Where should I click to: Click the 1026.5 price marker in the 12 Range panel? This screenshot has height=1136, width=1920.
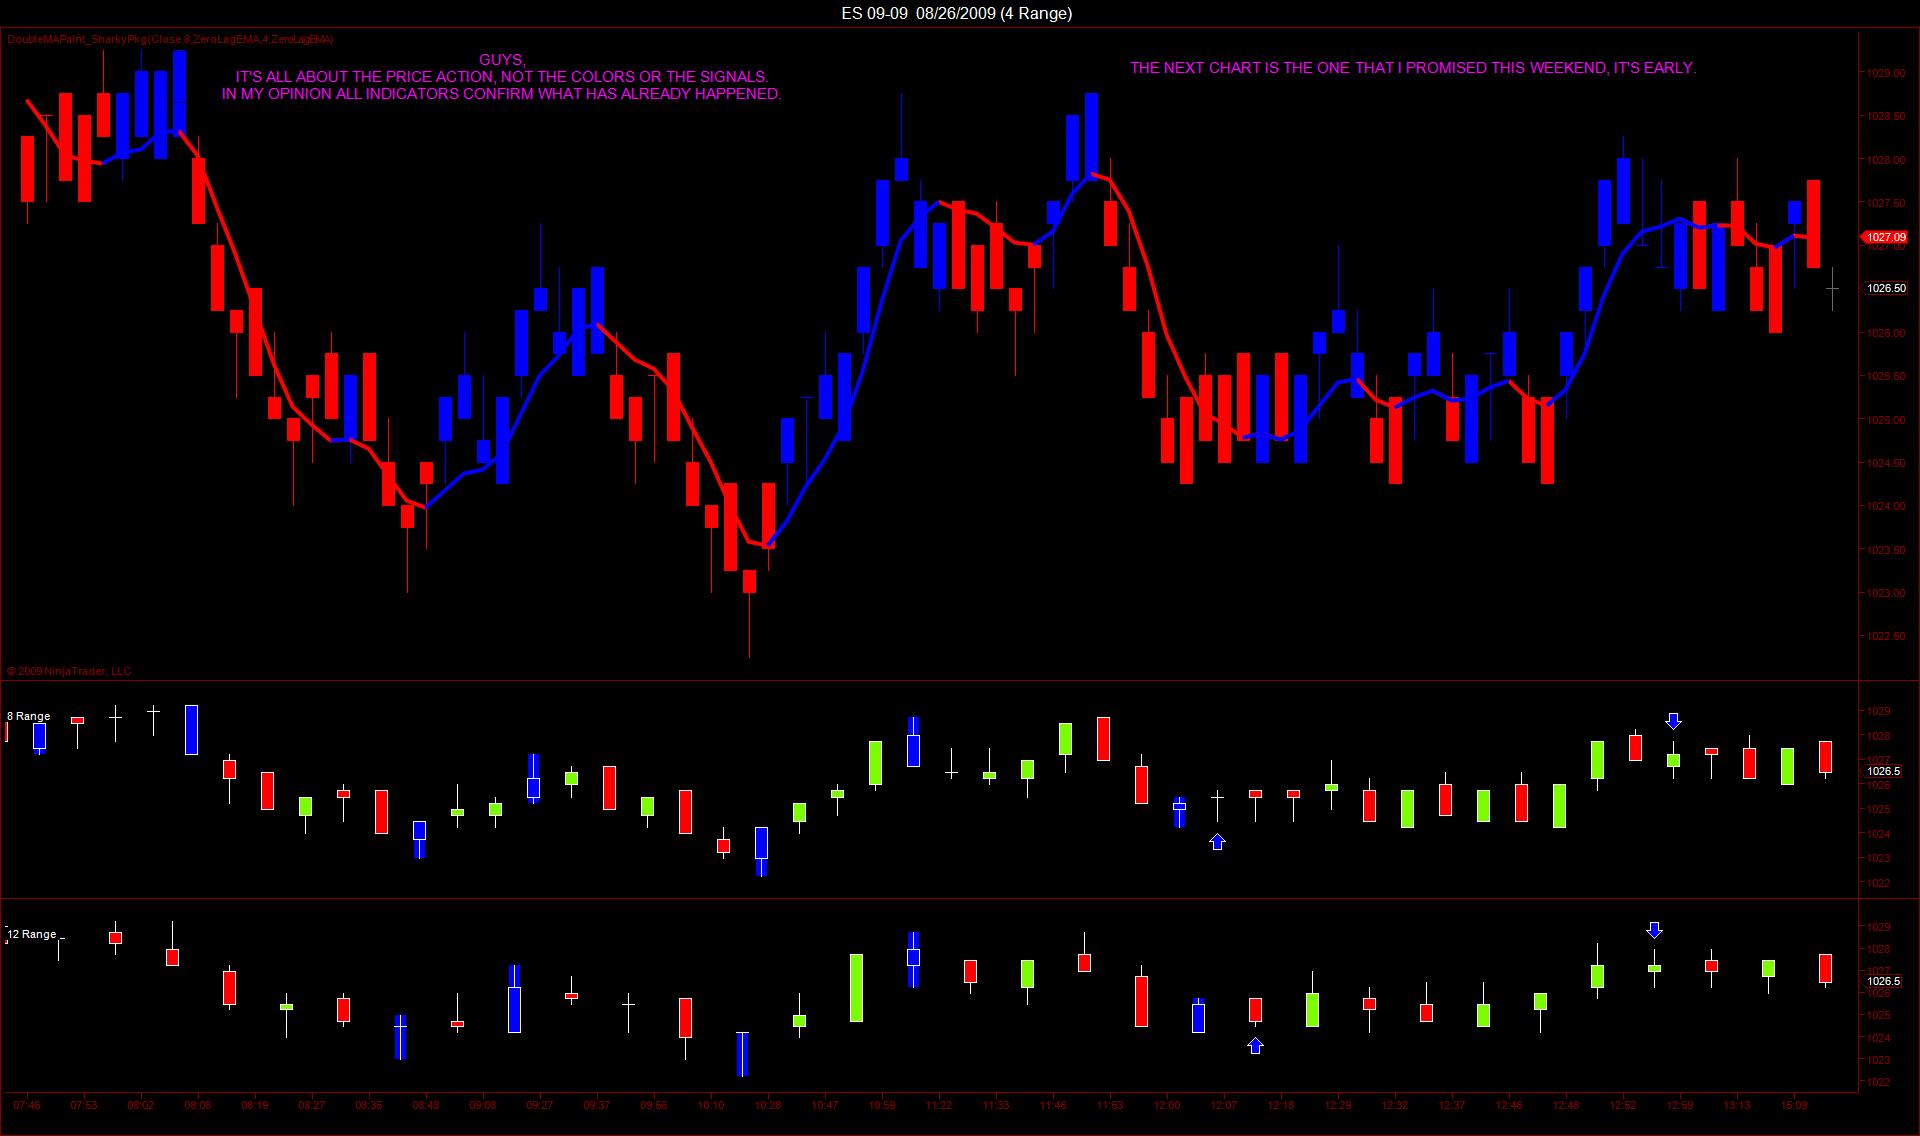1883,981
